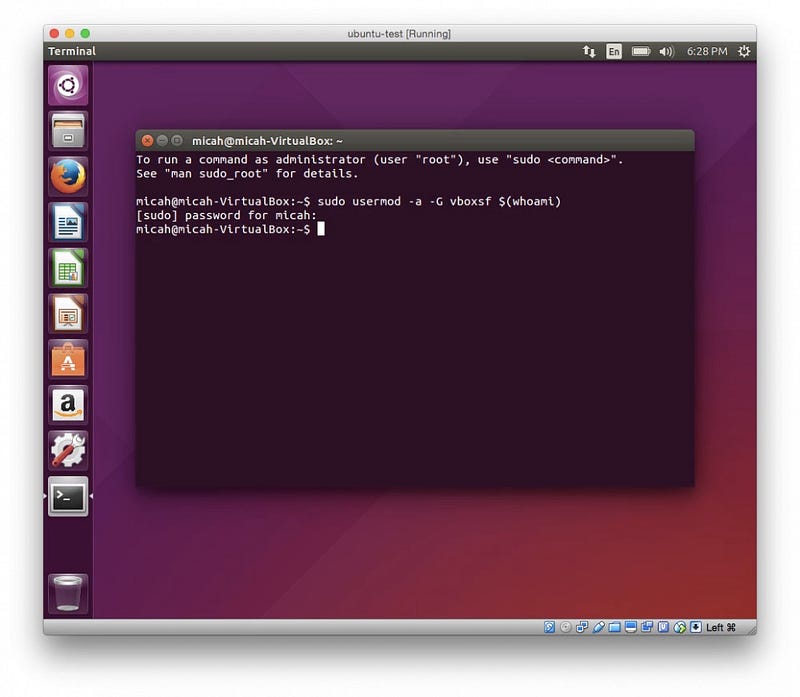Screen dimensions: 800x697
Task: Close the ubuntu-test VirtualBox window
Action: (x=54, y=33)
